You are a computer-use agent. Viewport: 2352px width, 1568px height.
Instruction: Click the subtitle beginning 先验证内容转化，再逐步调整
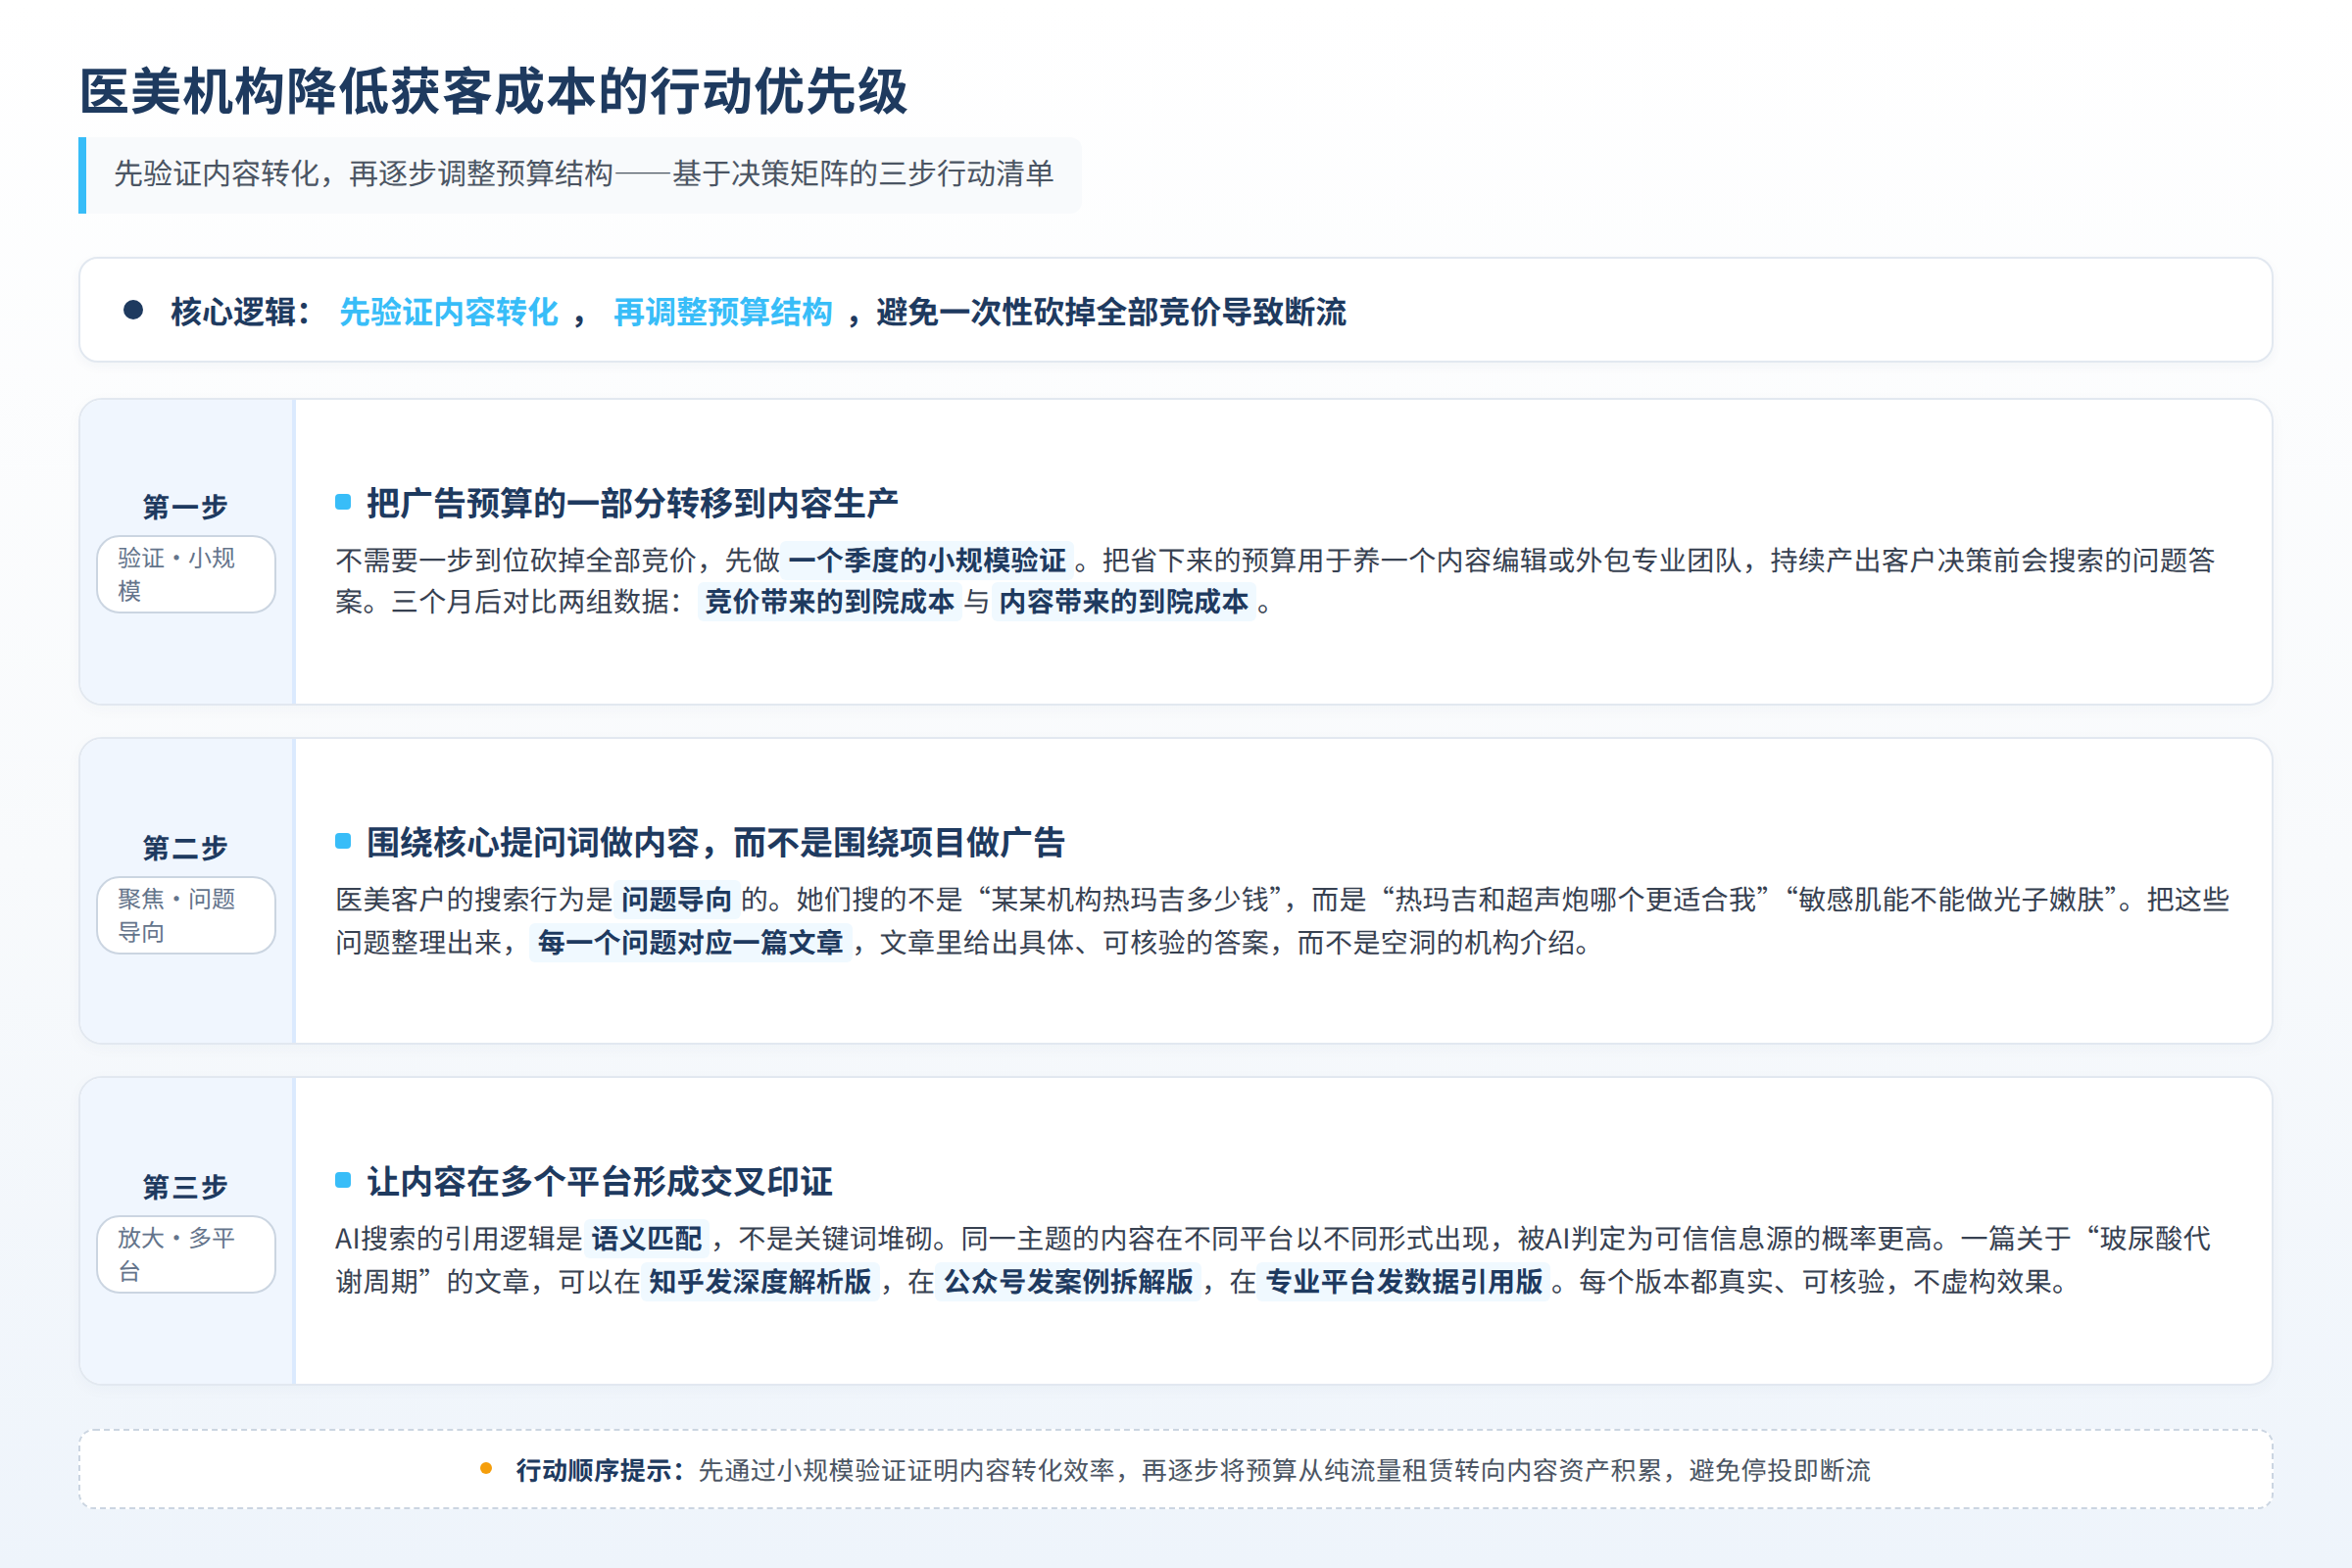click(583, 174)
